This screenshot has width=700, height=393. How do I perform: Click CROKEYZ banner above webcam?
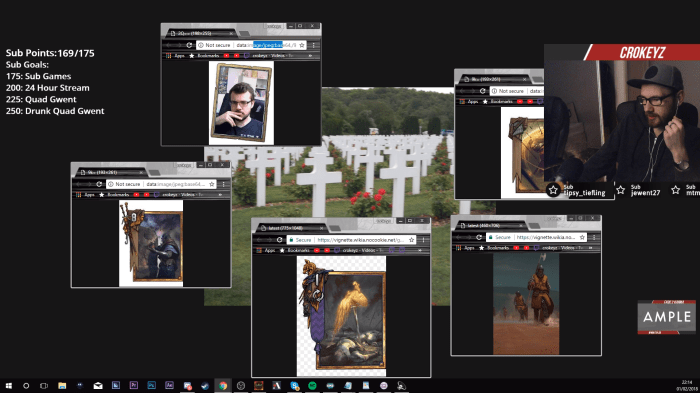click(642, 52)
